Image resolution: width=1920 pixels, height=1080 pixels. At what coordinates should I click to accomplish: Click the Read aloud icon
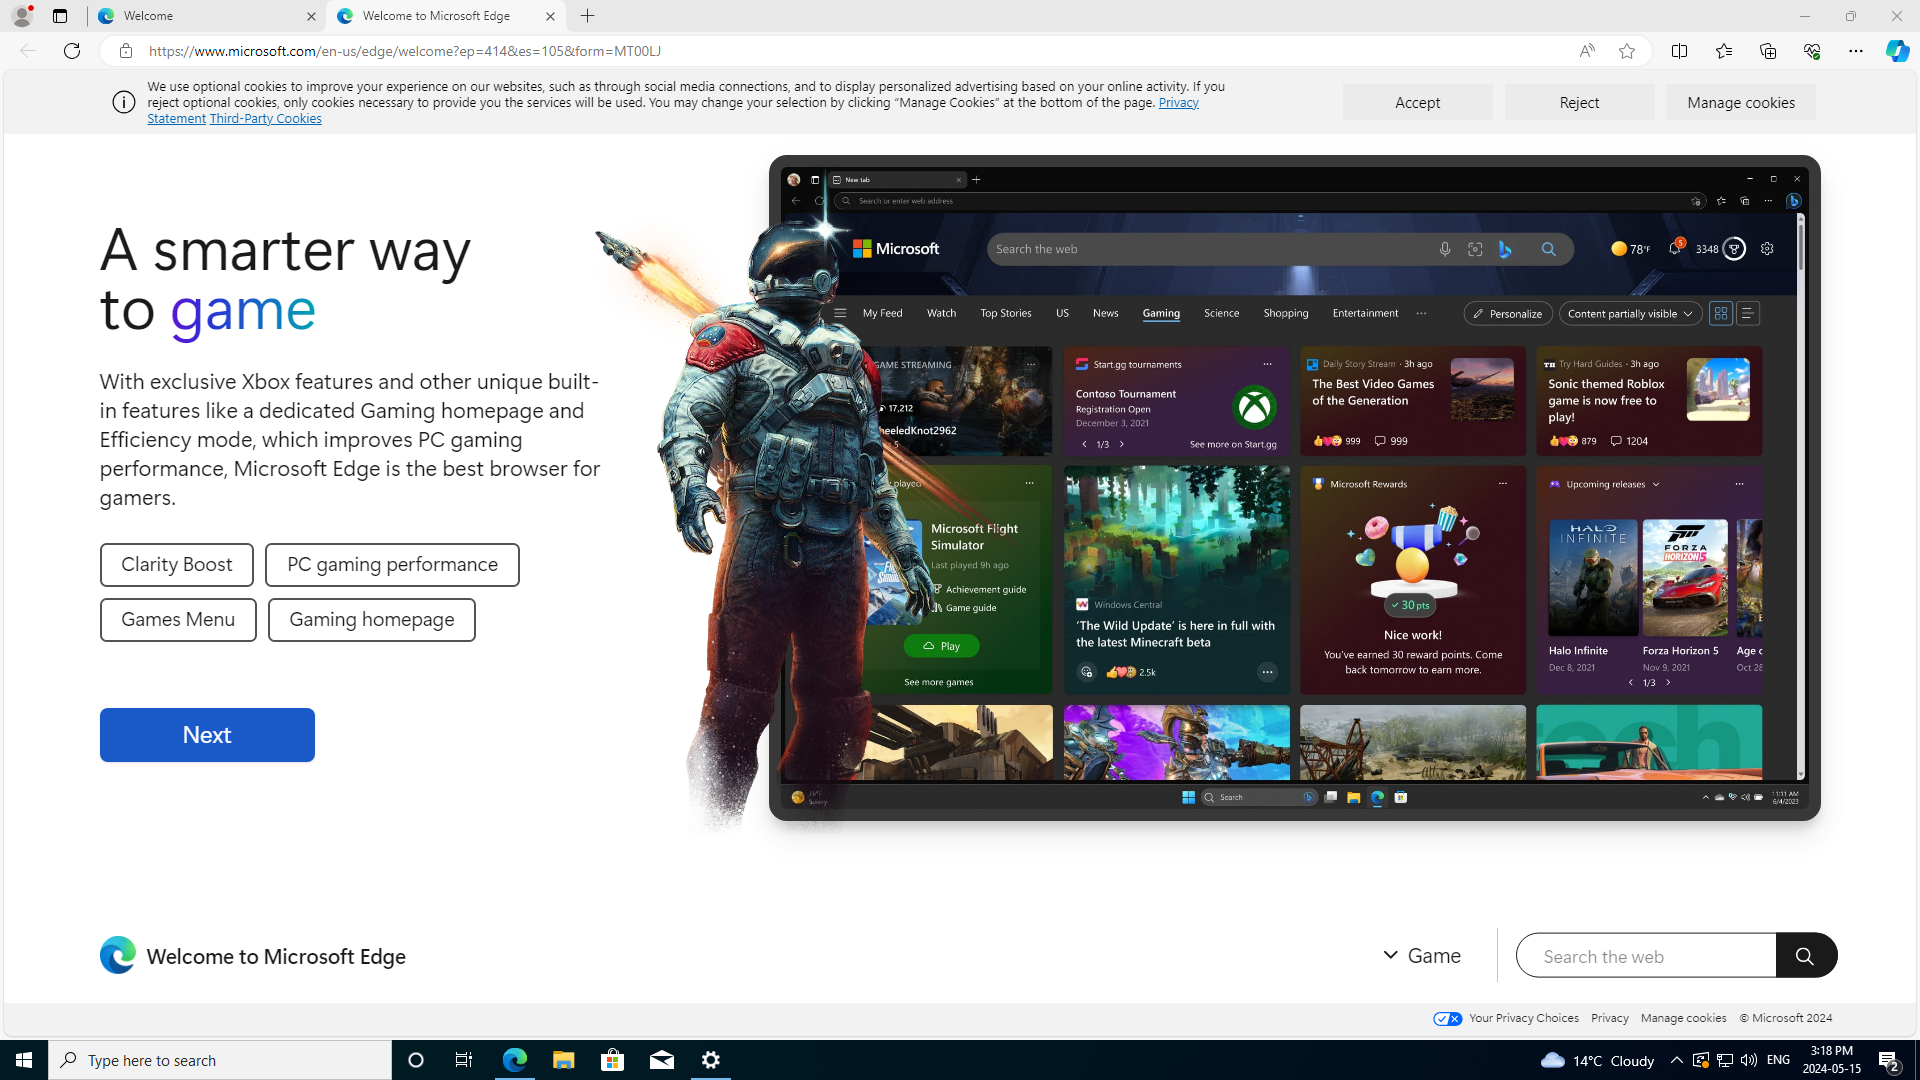click(1587, 51)
